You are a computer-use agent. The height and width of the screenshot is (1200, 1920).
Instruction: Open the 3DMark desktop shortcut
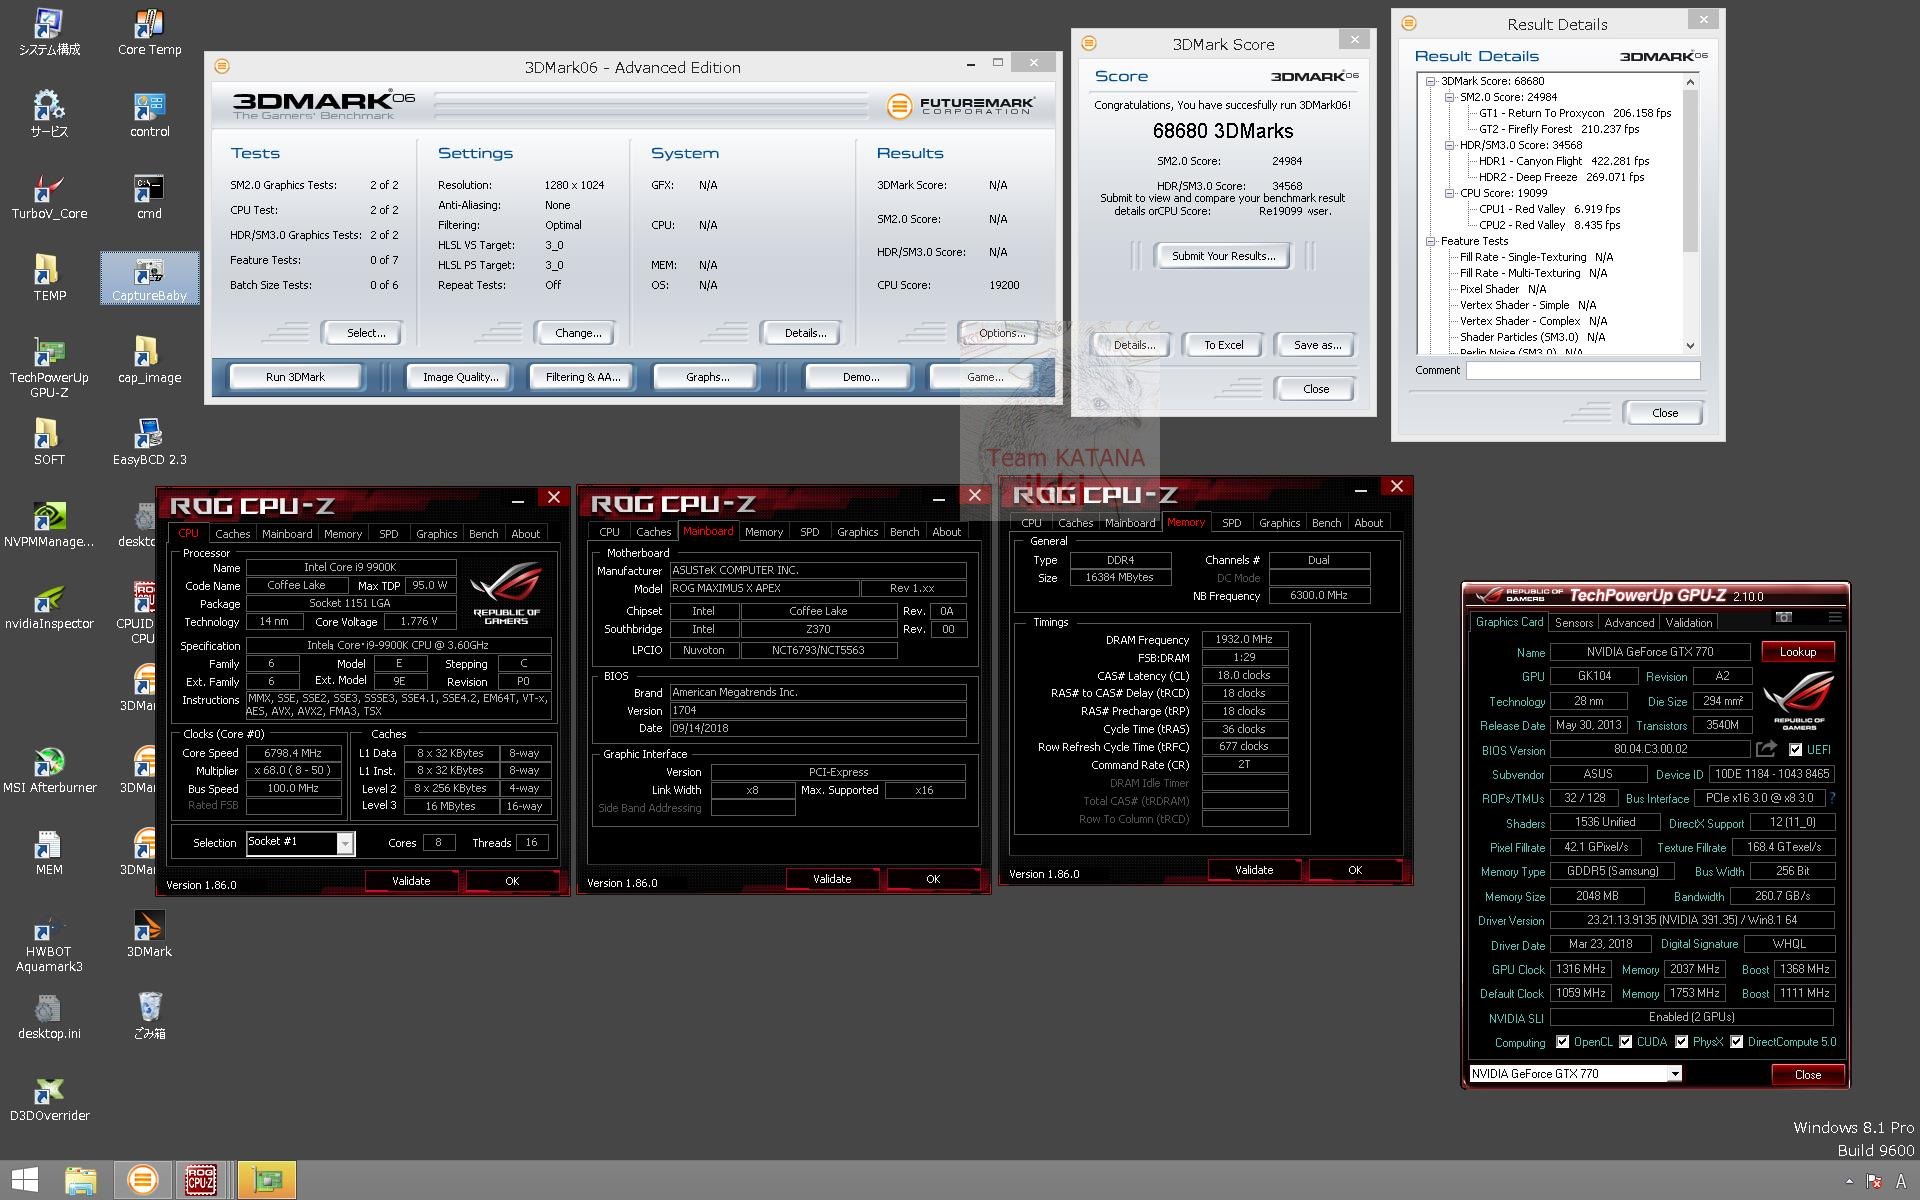[x=149, y=935]
